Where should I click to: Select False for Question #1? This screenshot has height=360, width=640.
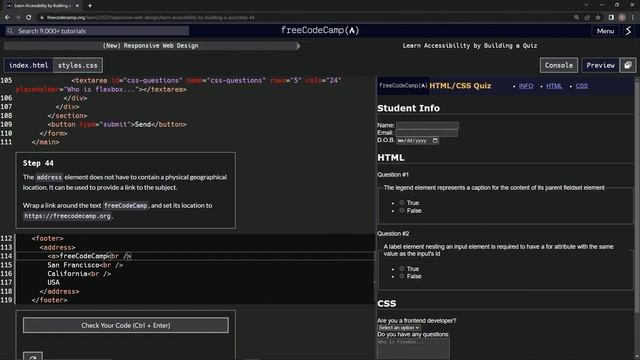(x=402, y=210)
